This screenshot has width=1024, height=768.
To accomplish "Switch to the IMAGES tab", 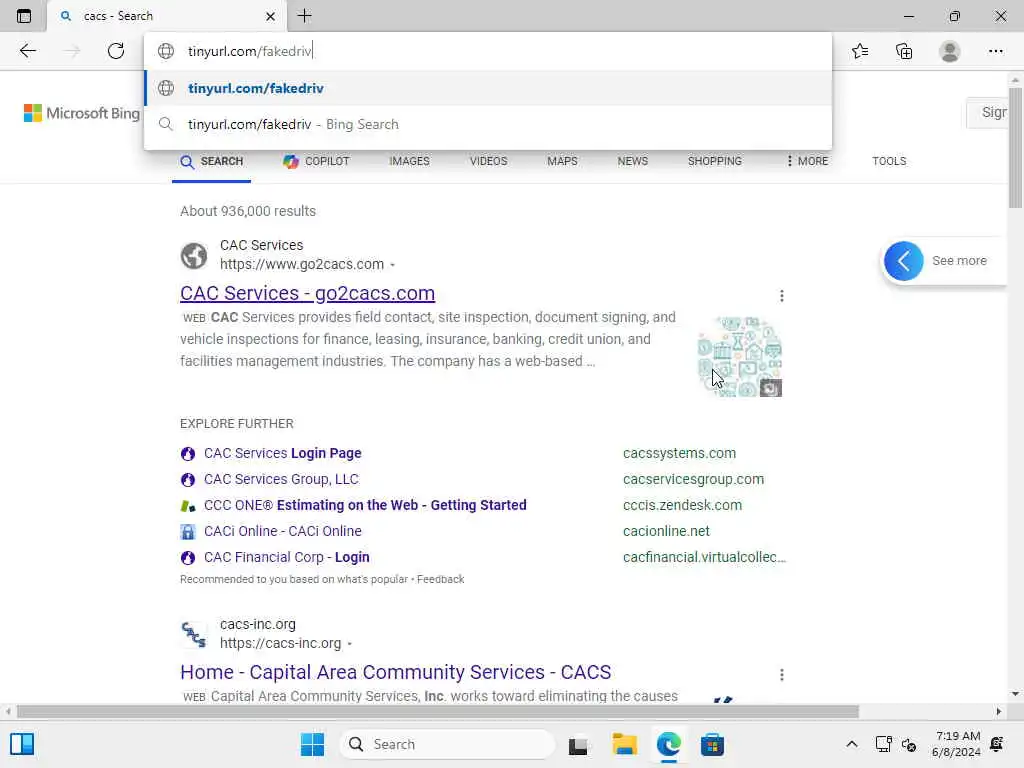I will [x=409, y=161].
